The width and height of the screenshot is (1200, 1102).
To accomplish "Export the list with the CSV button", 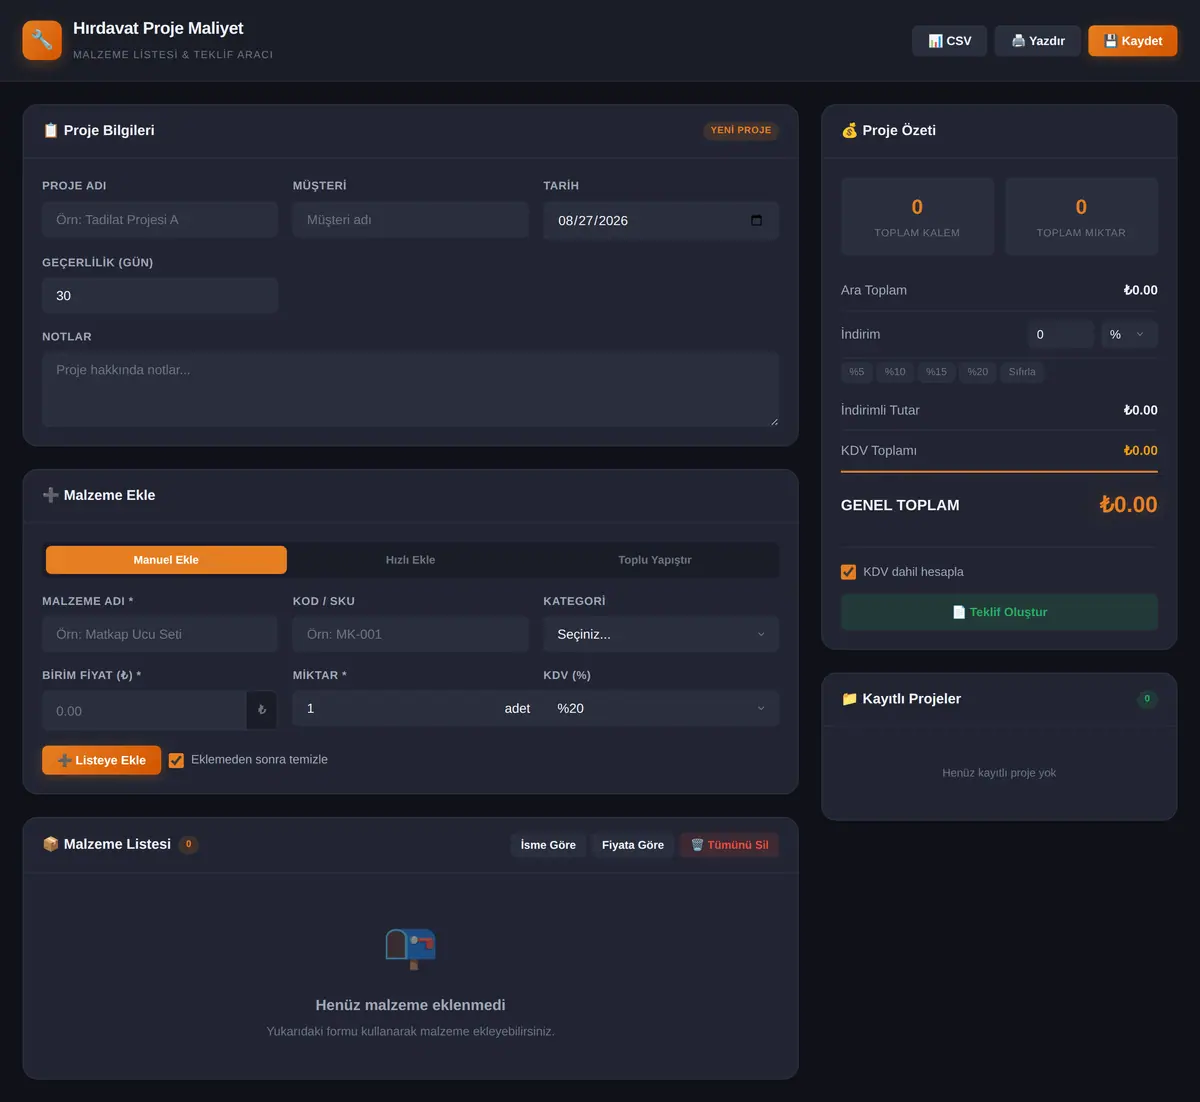I will tap(949, 41).
